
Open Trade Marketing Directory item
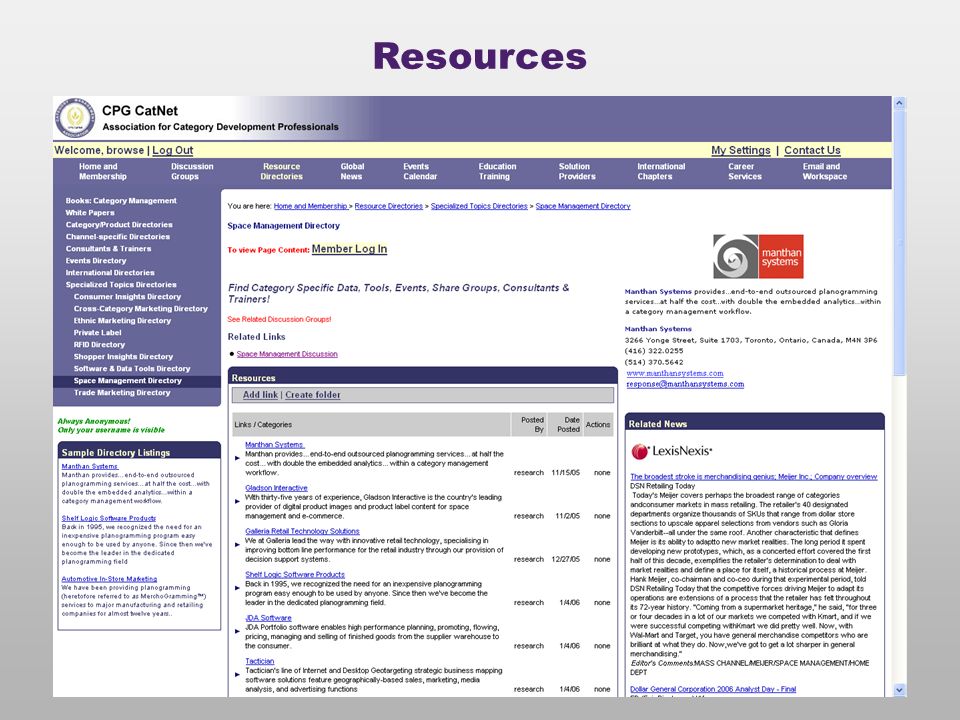122,392
